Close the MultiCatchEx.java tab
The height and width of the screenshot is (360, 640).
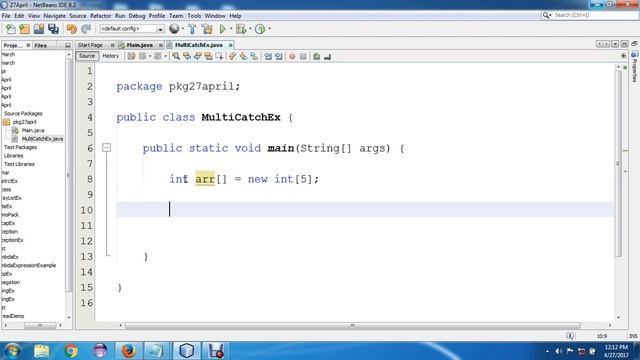(231, 45)
